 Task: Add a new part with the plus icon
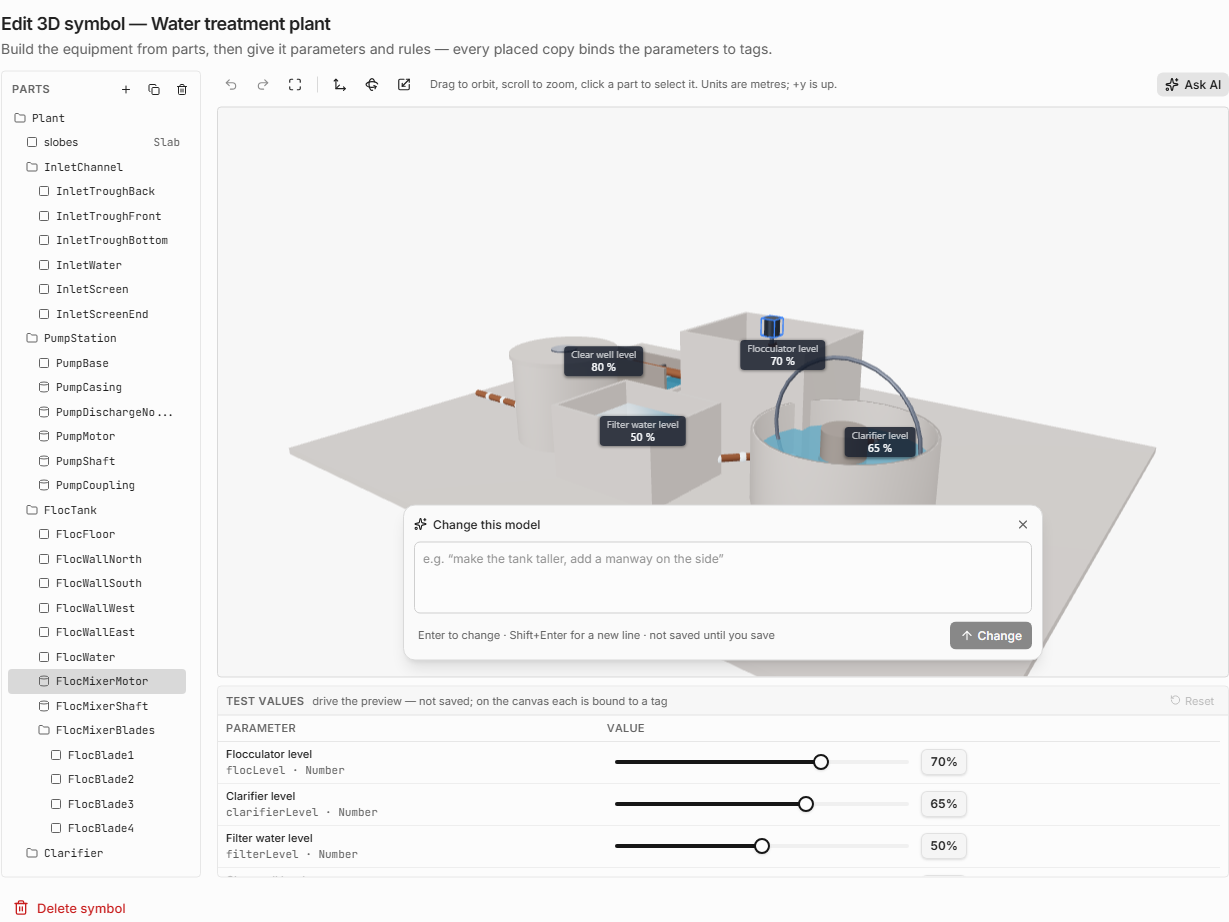[x=126, y=90]
